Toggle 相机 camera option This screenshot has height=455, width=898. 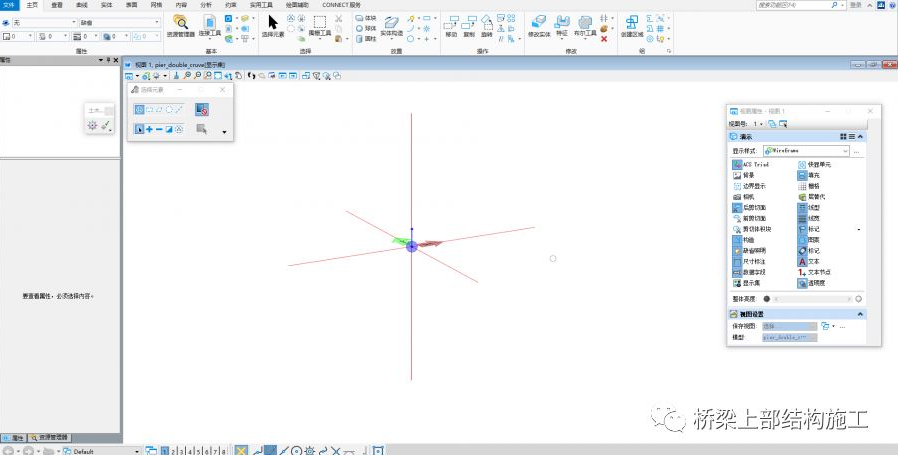coord(743,197)
